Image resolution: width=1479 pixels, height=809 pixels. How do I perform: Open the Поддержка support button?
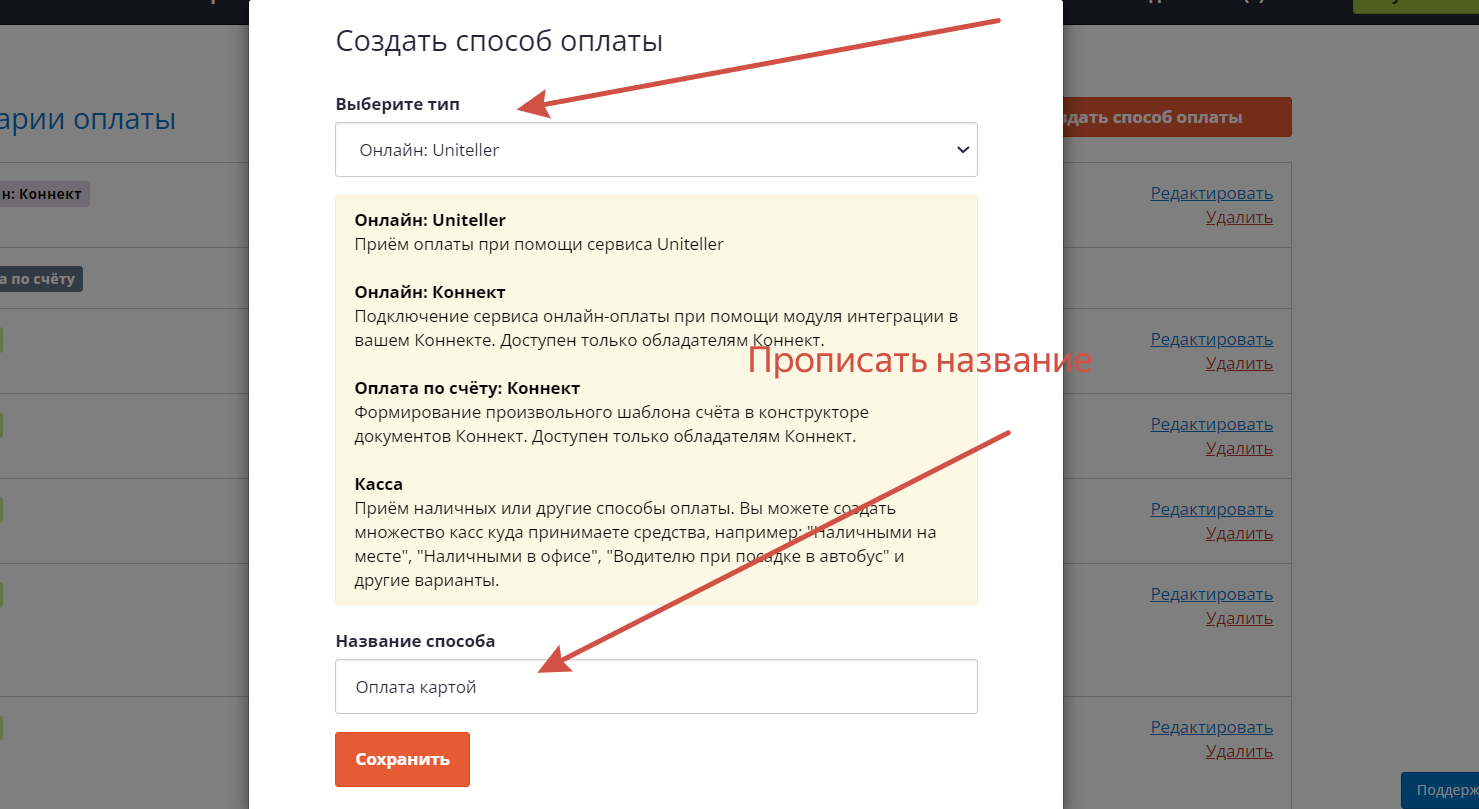pyautogui.click(x=1440, y=790)
